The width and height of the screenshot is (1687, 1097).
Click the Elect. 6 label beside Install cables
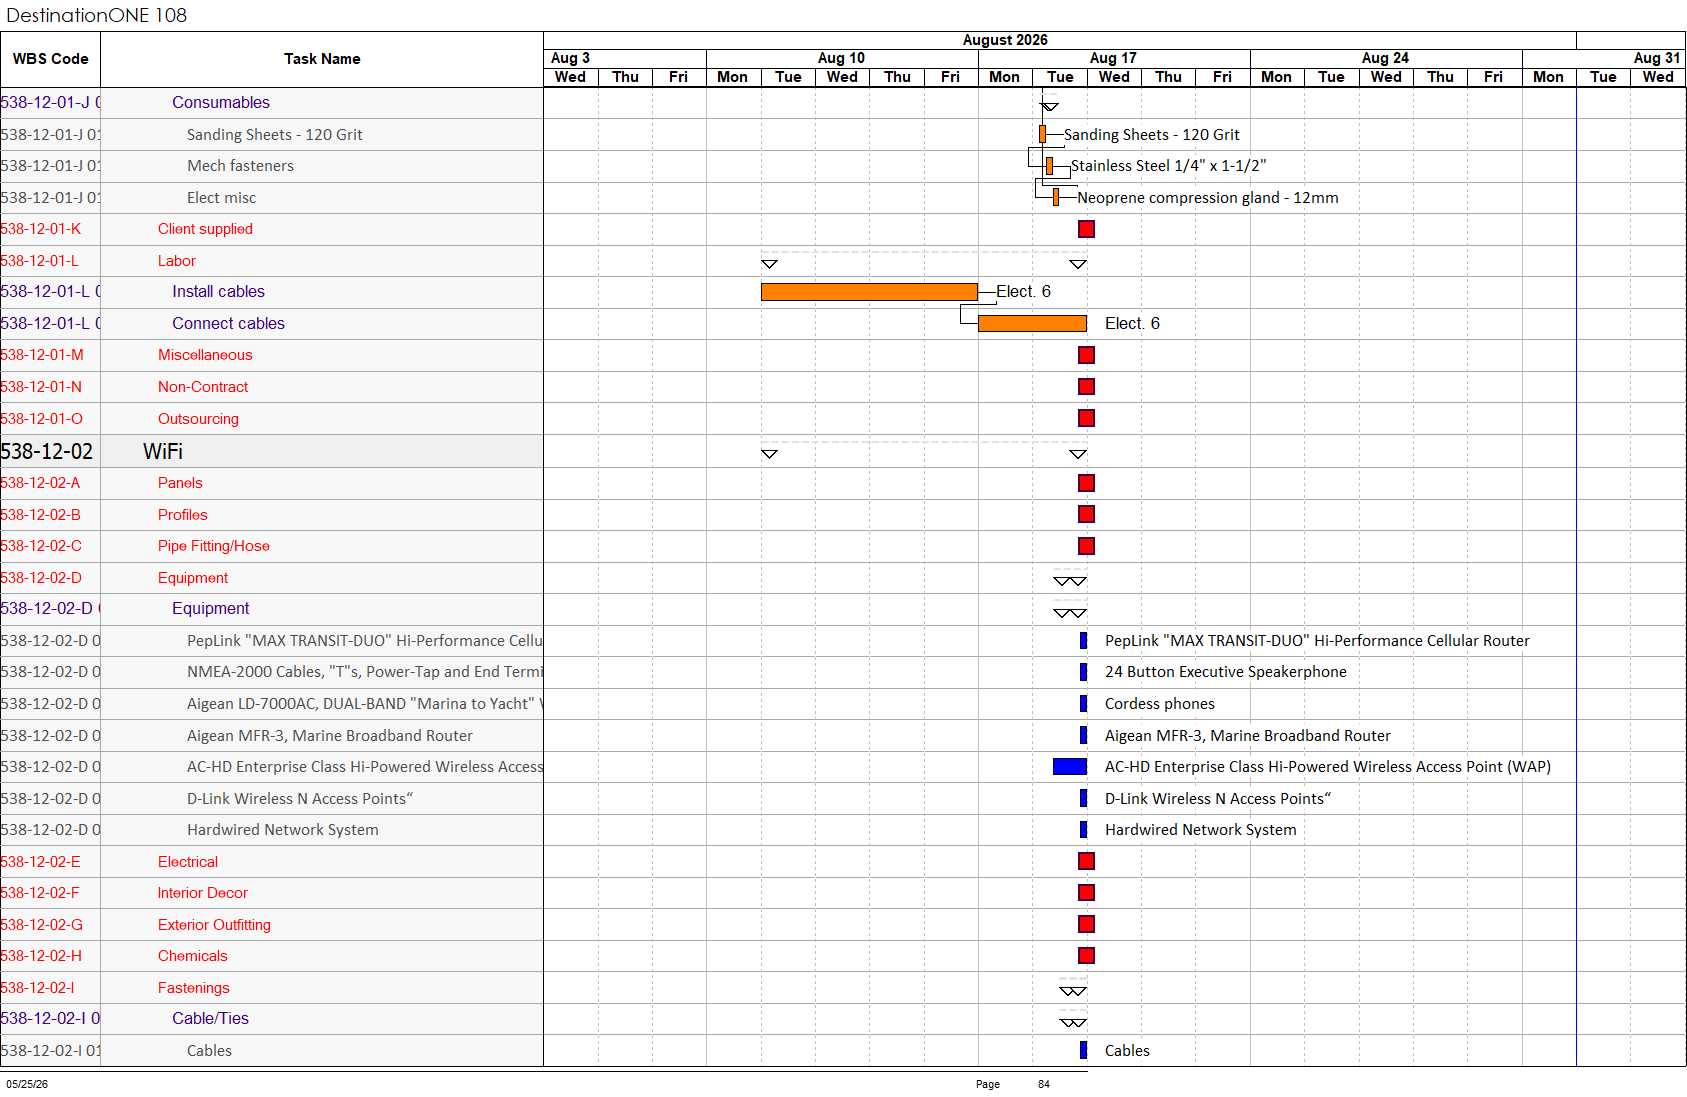1023,292
